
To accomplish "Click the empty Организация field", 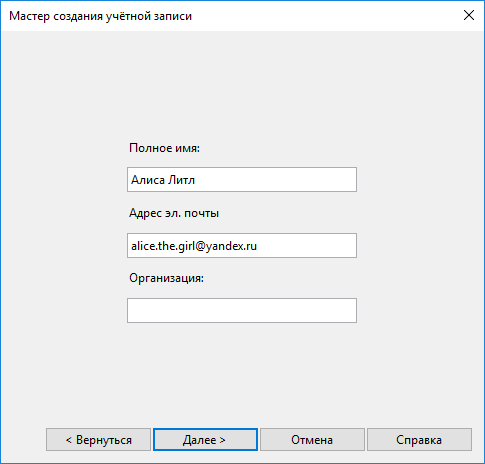I will click(x=242, y=311).
